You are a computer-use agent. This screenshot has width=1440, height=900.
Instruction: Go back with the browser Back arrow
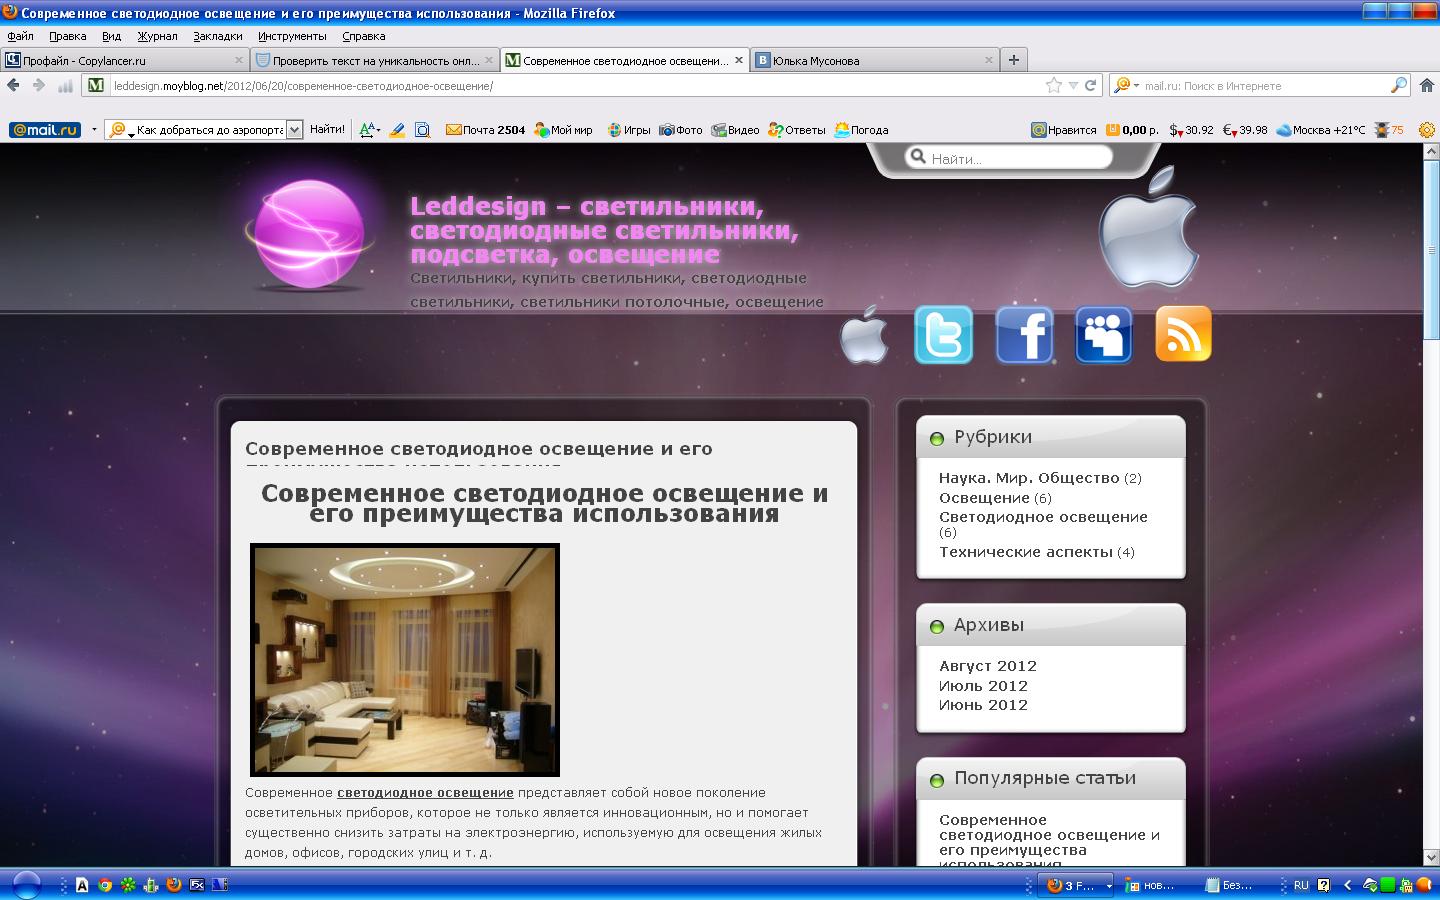13,86
